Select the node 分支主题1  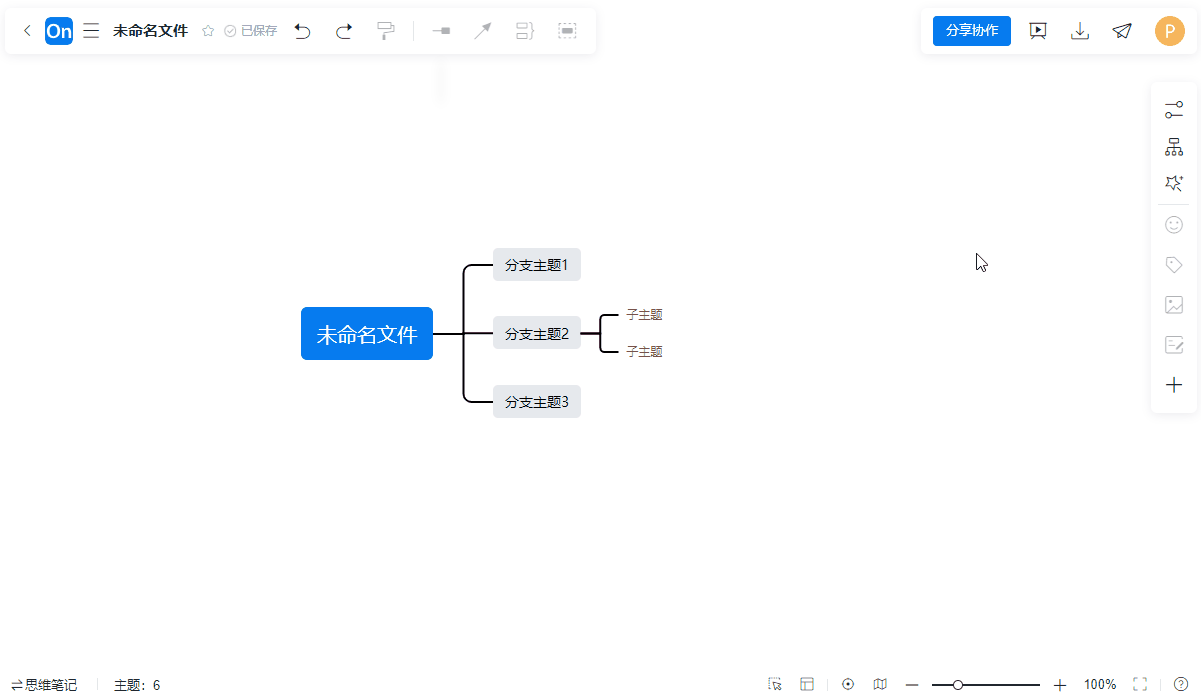537,265
